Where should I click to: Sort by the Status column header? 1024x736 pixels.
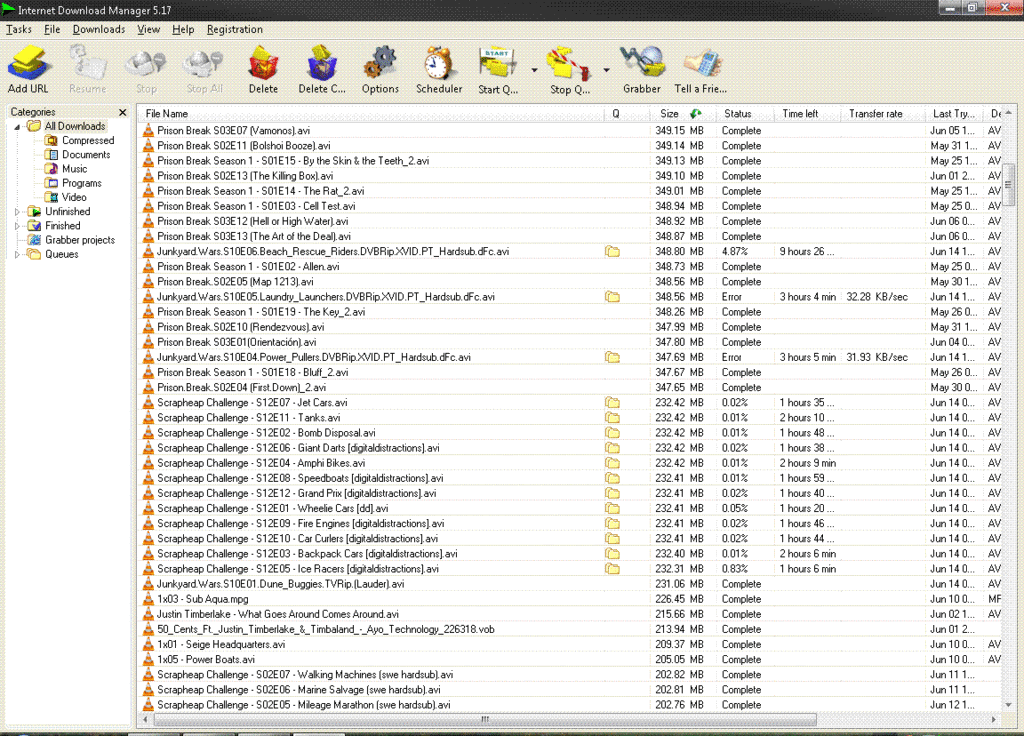tap(745, 114)
